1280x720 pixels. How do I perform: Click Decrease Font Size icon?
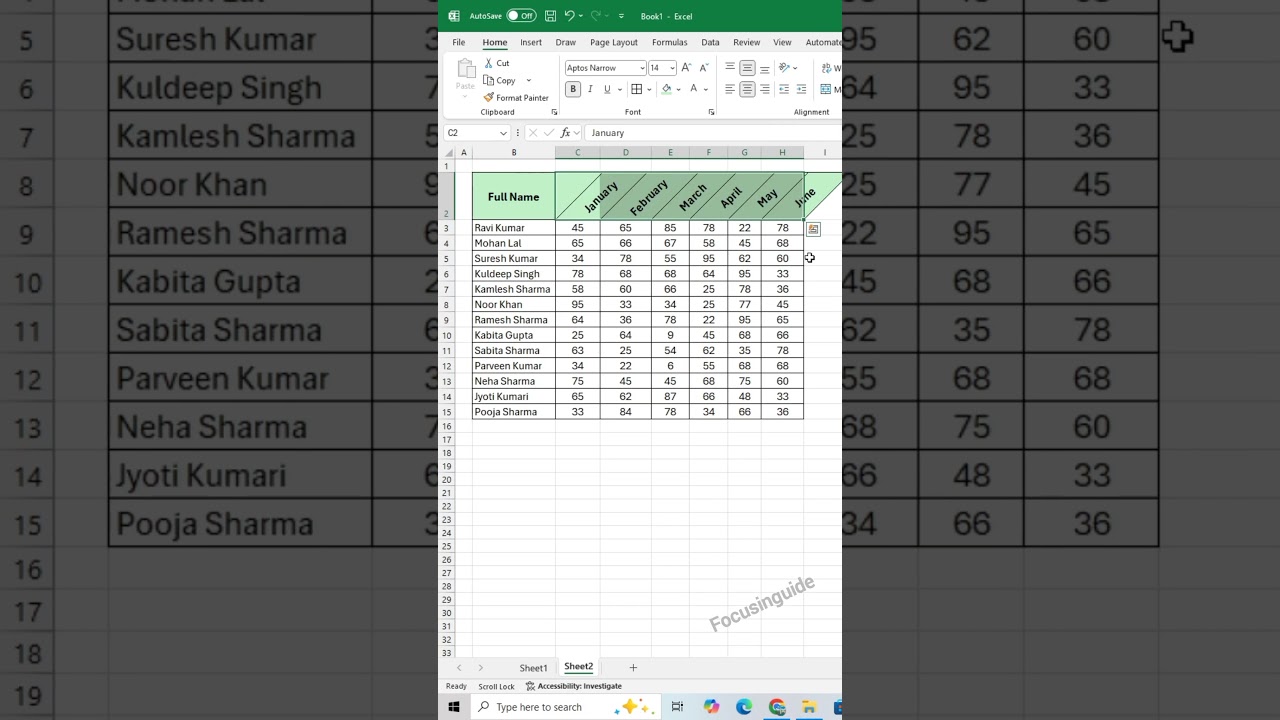point(703,68)
